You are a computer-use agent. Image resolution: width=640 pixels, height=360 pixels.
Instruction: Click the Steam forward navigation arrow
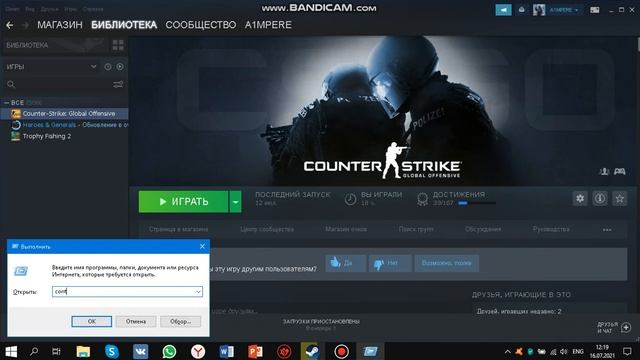25,25
